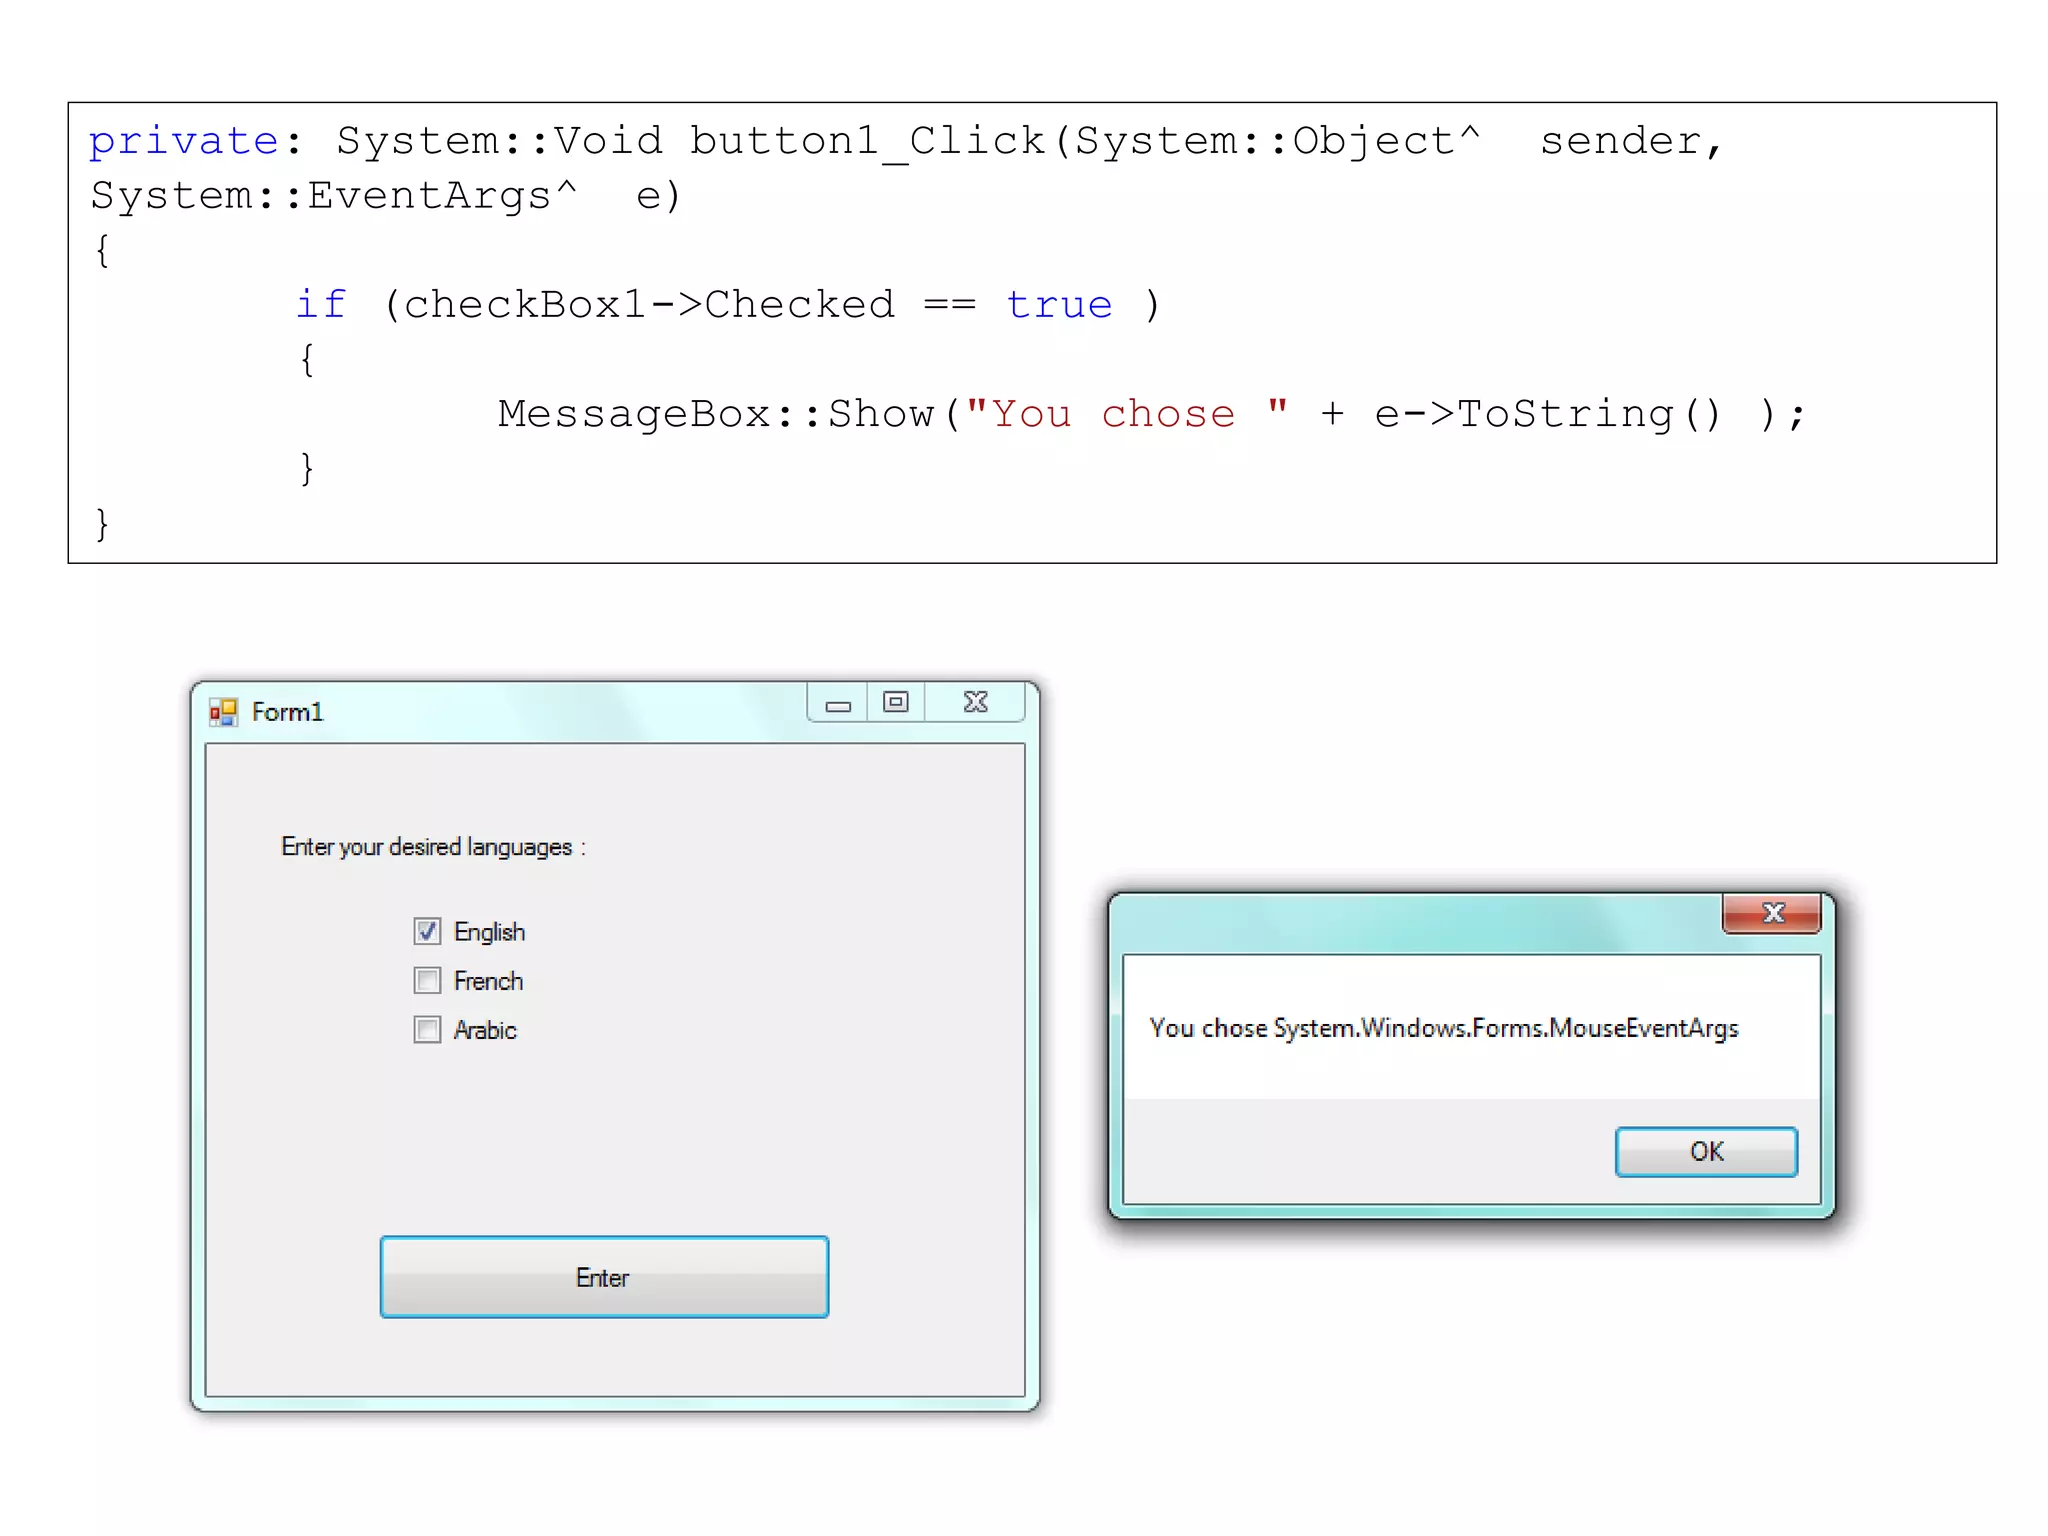The image size is (2048, 1536).
Task: Click the Form1 title text
Action: tap(288, 712)
